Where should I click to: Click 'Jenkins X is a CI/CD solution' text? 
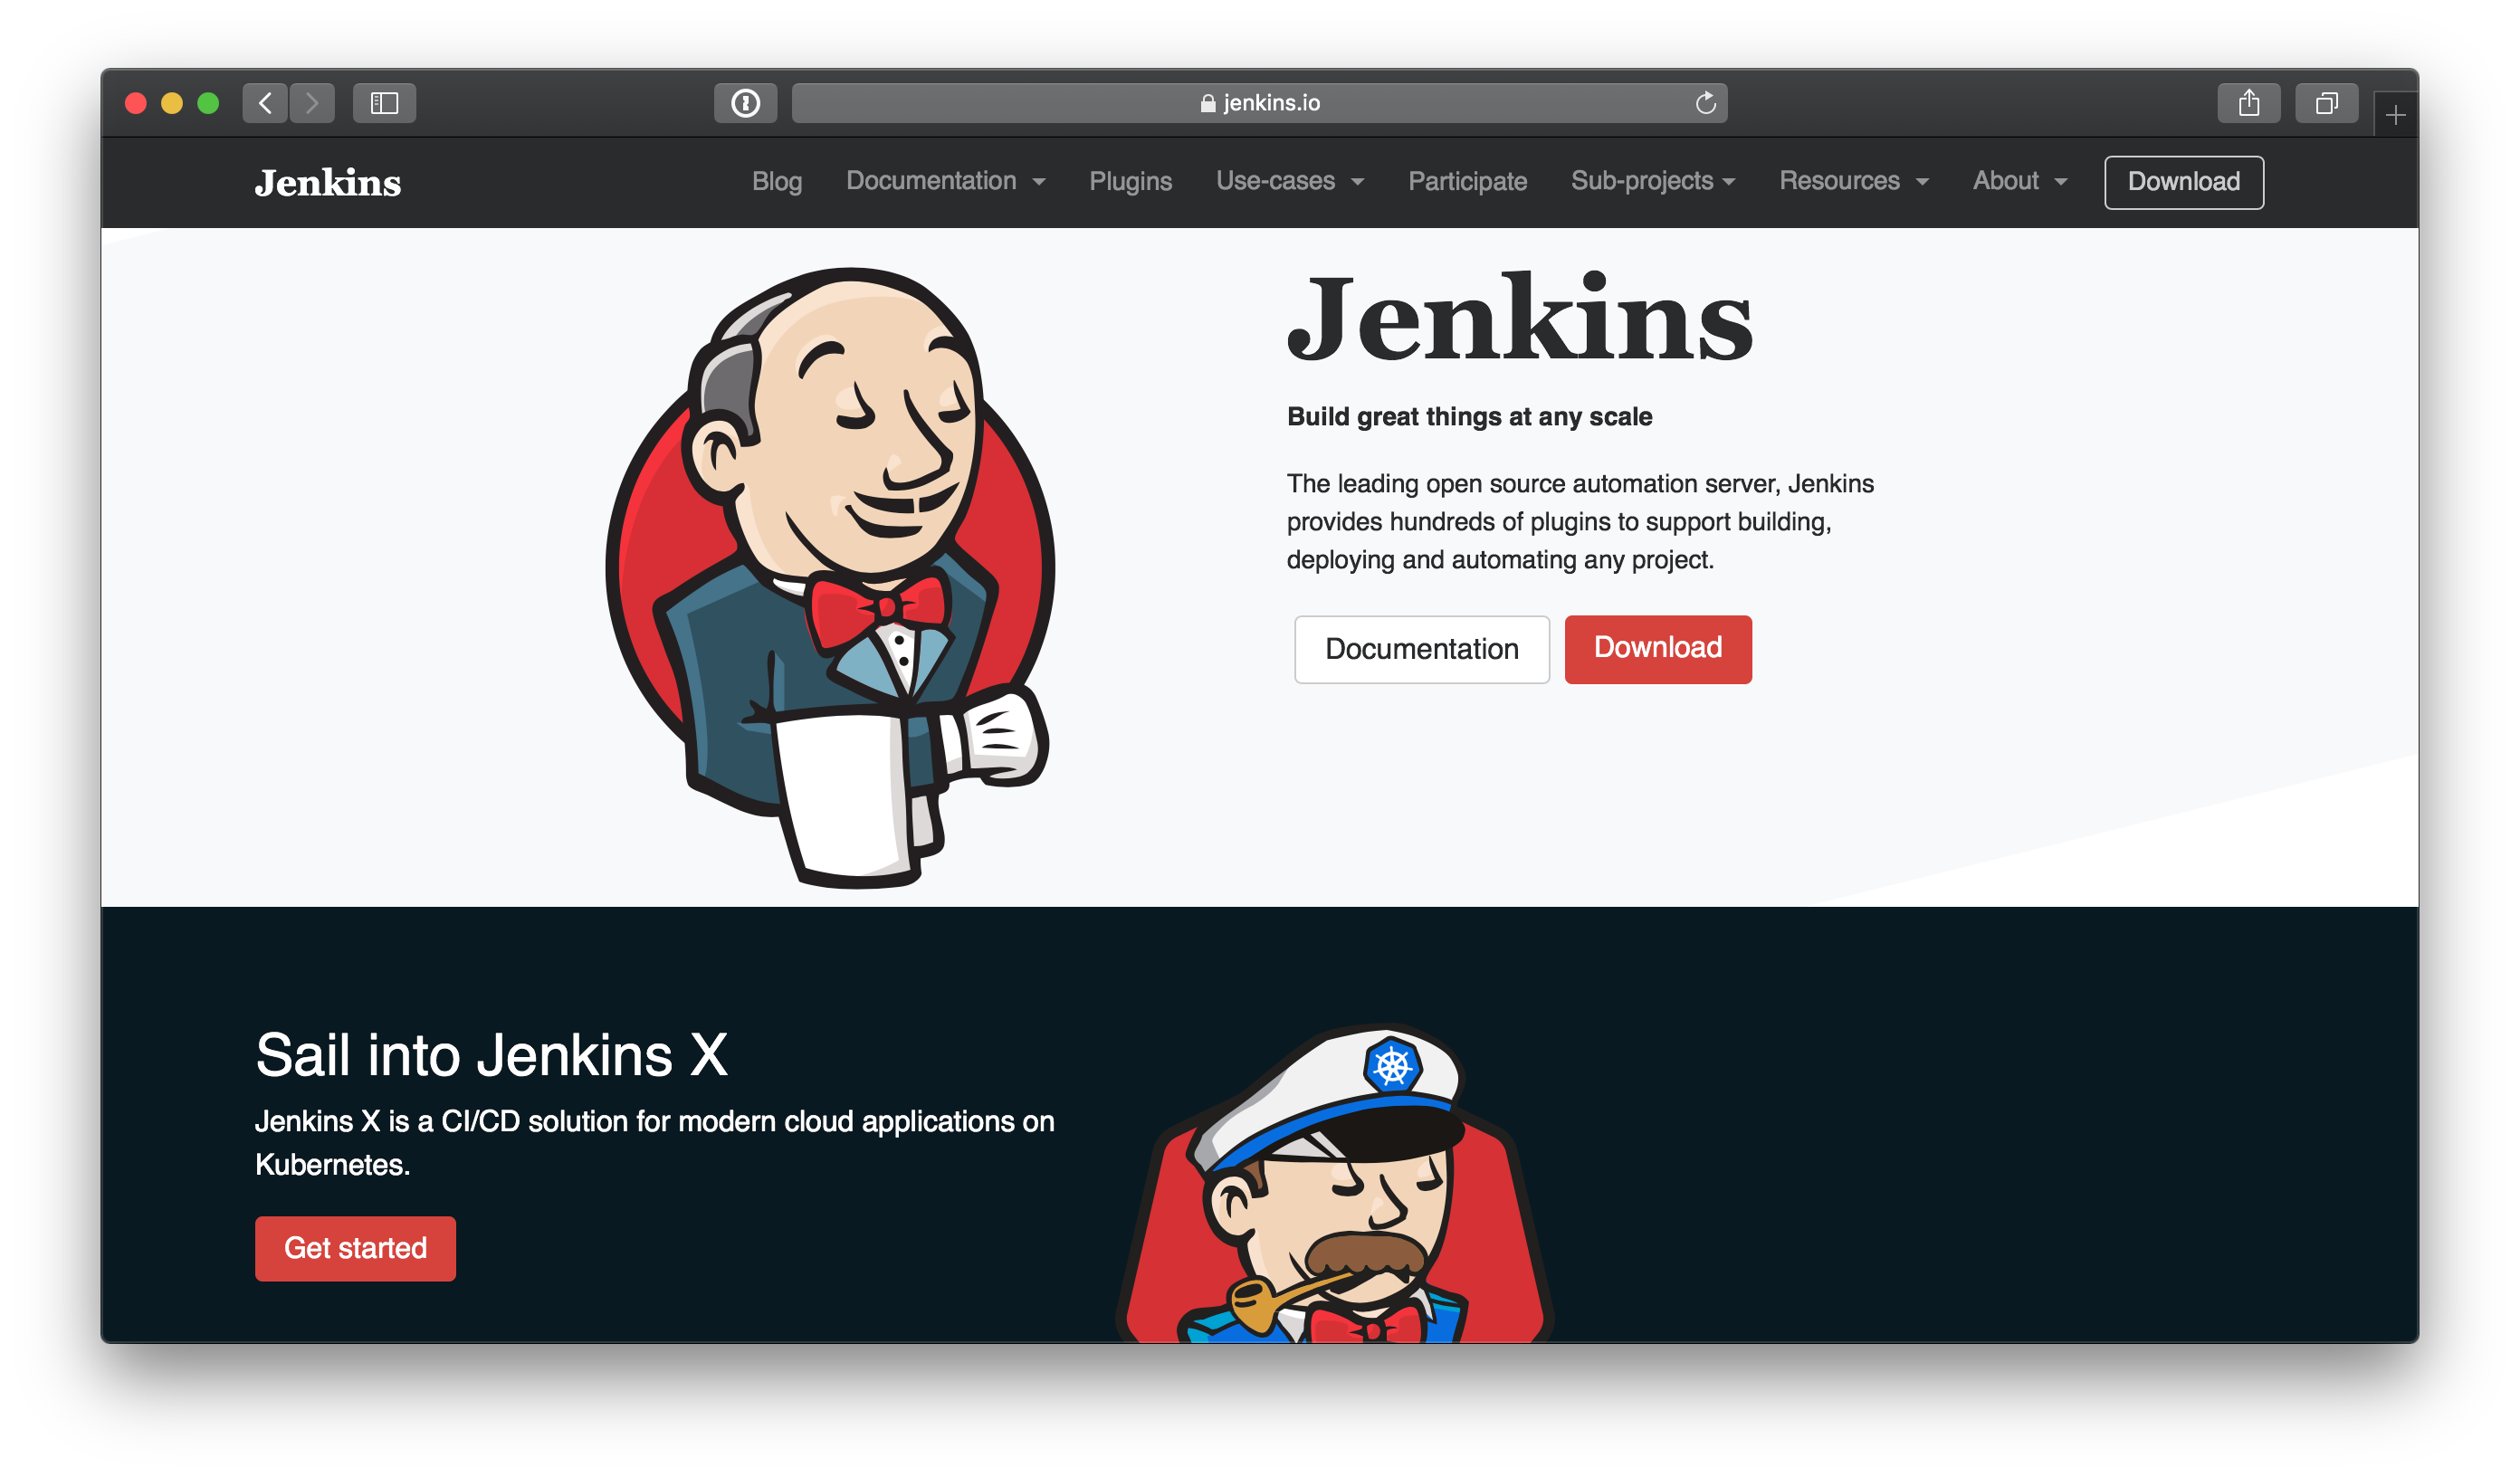pyautogui.click(x=654, y=1143)
